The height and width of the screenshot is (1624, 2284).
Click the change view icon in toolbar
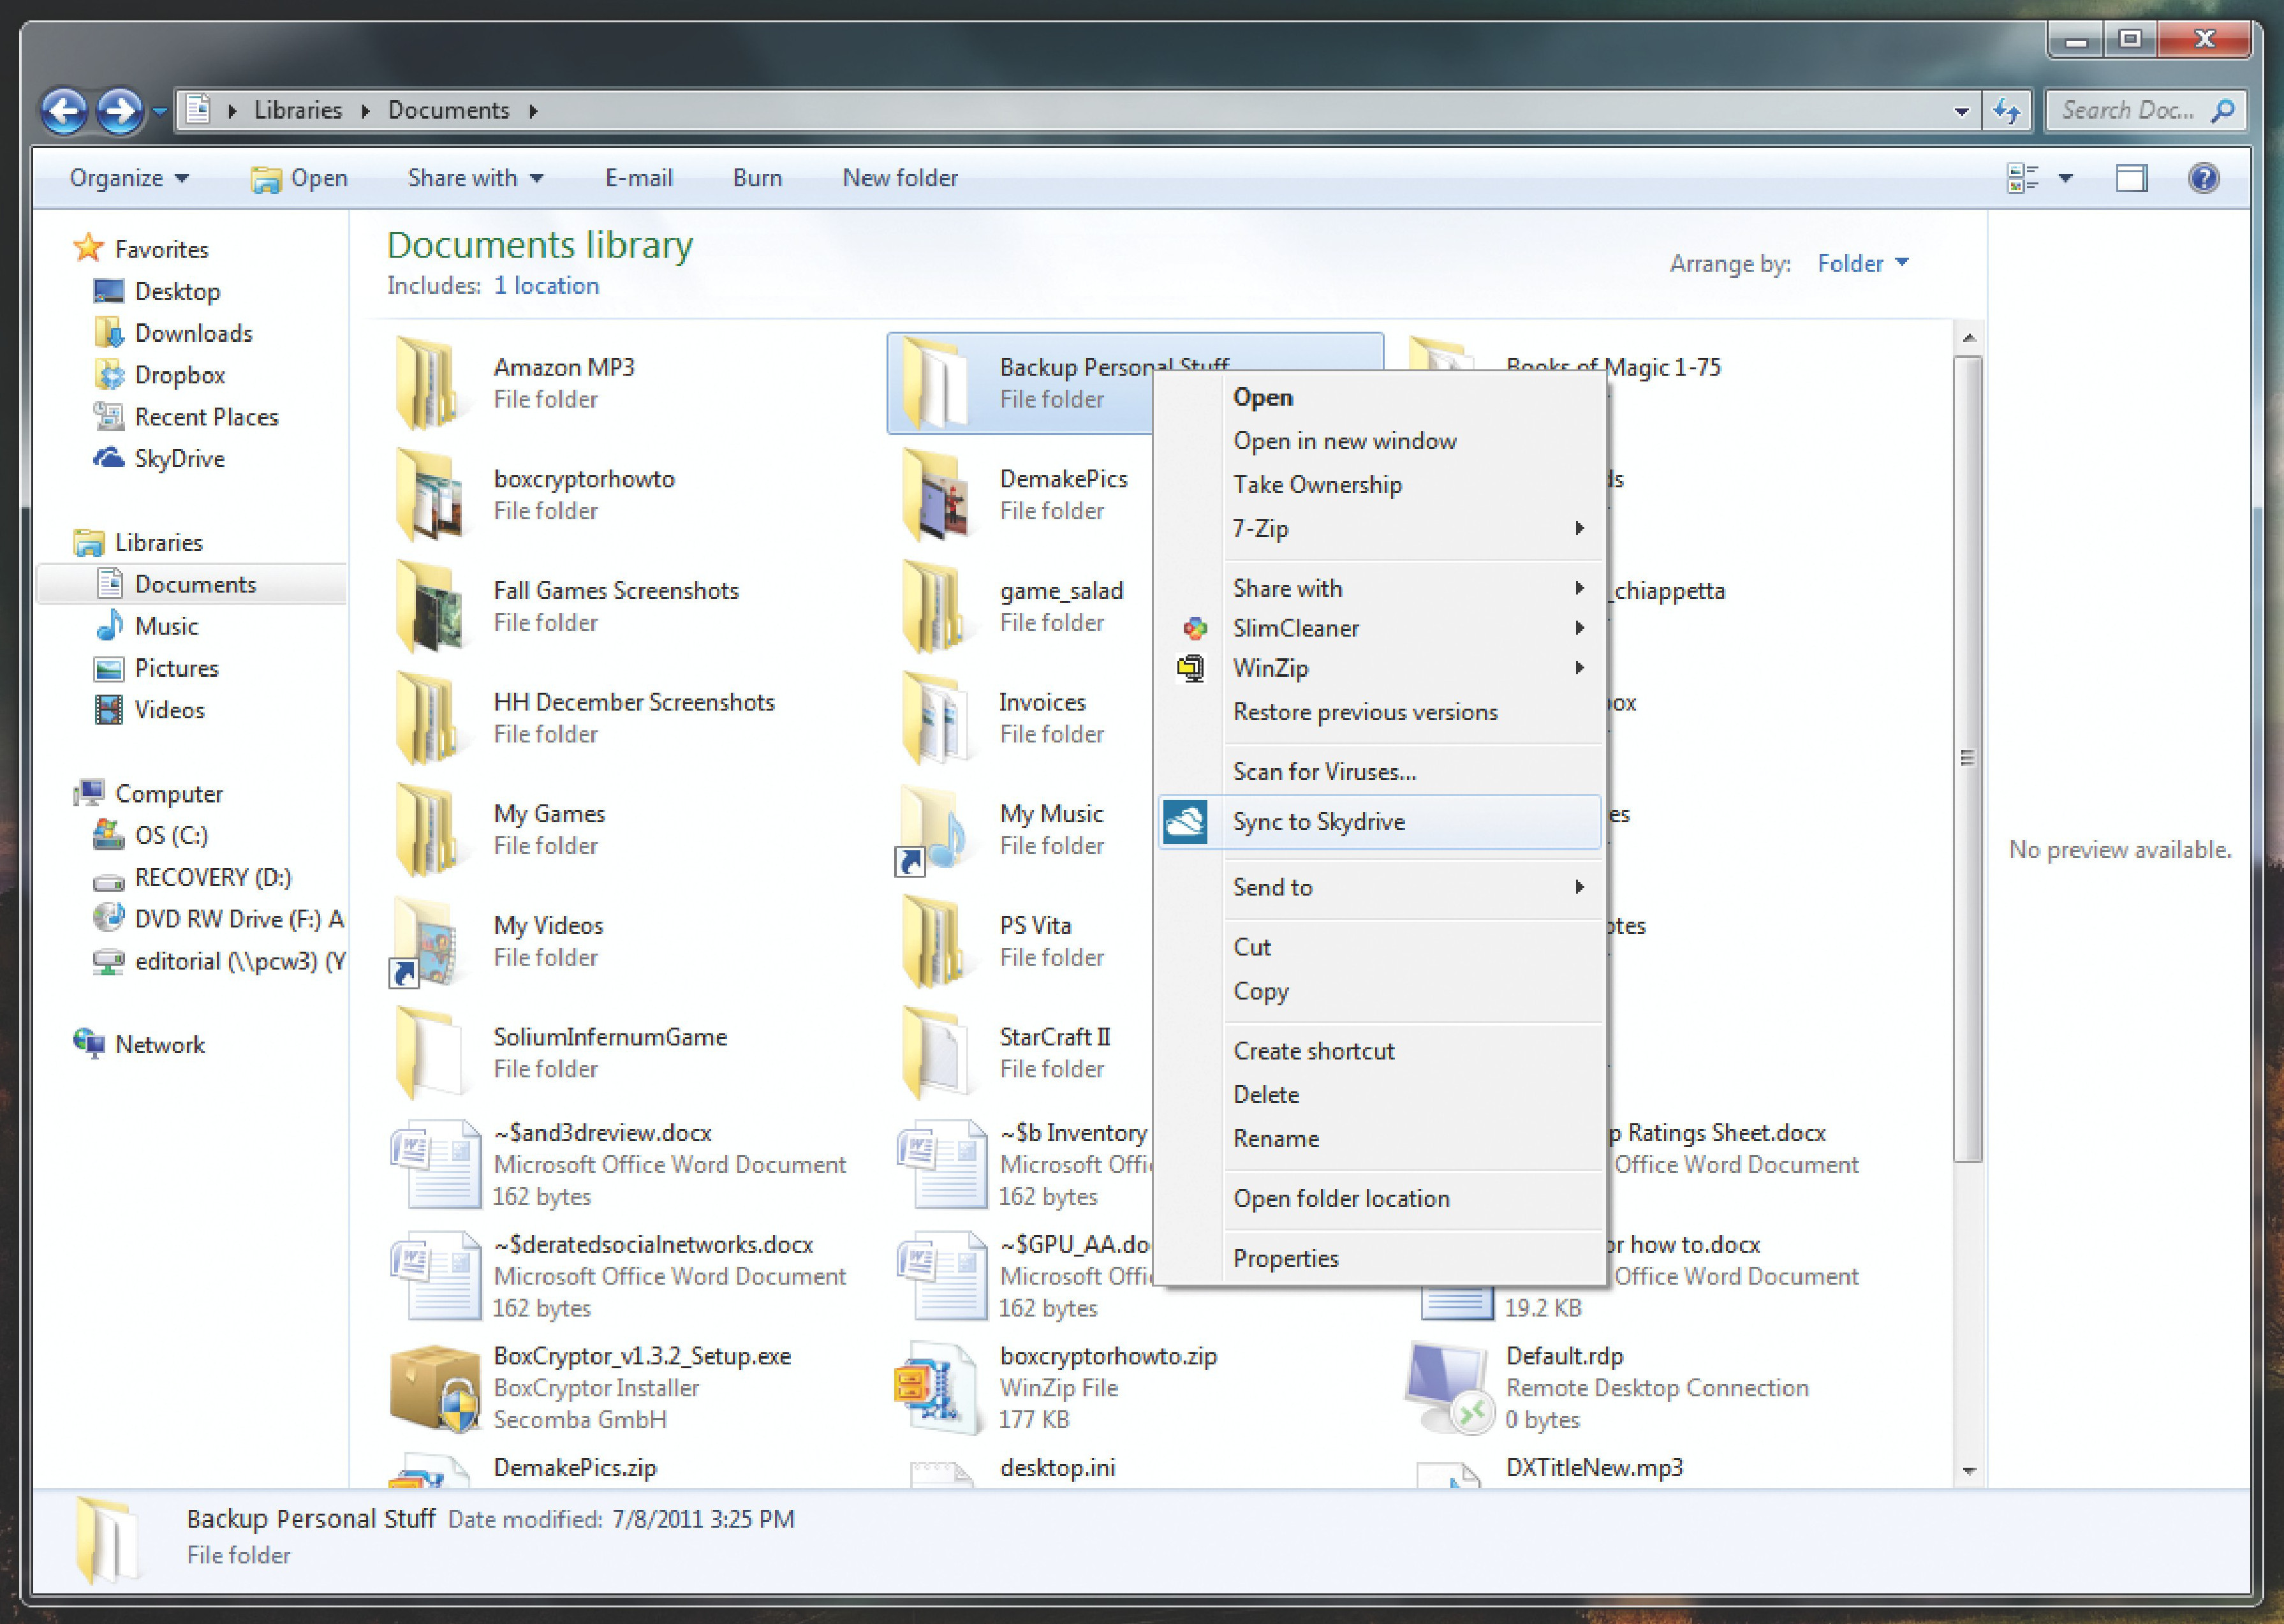(x=2022, y=179)
